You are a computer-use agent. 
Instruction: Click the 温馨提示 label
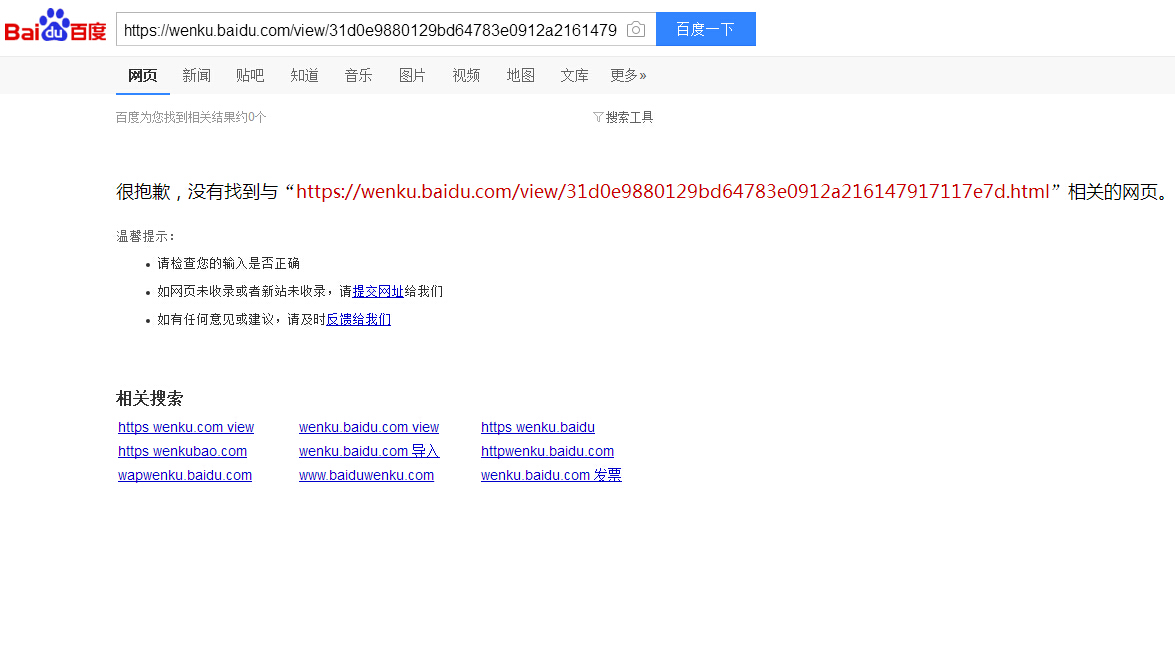tap(145, 236)
